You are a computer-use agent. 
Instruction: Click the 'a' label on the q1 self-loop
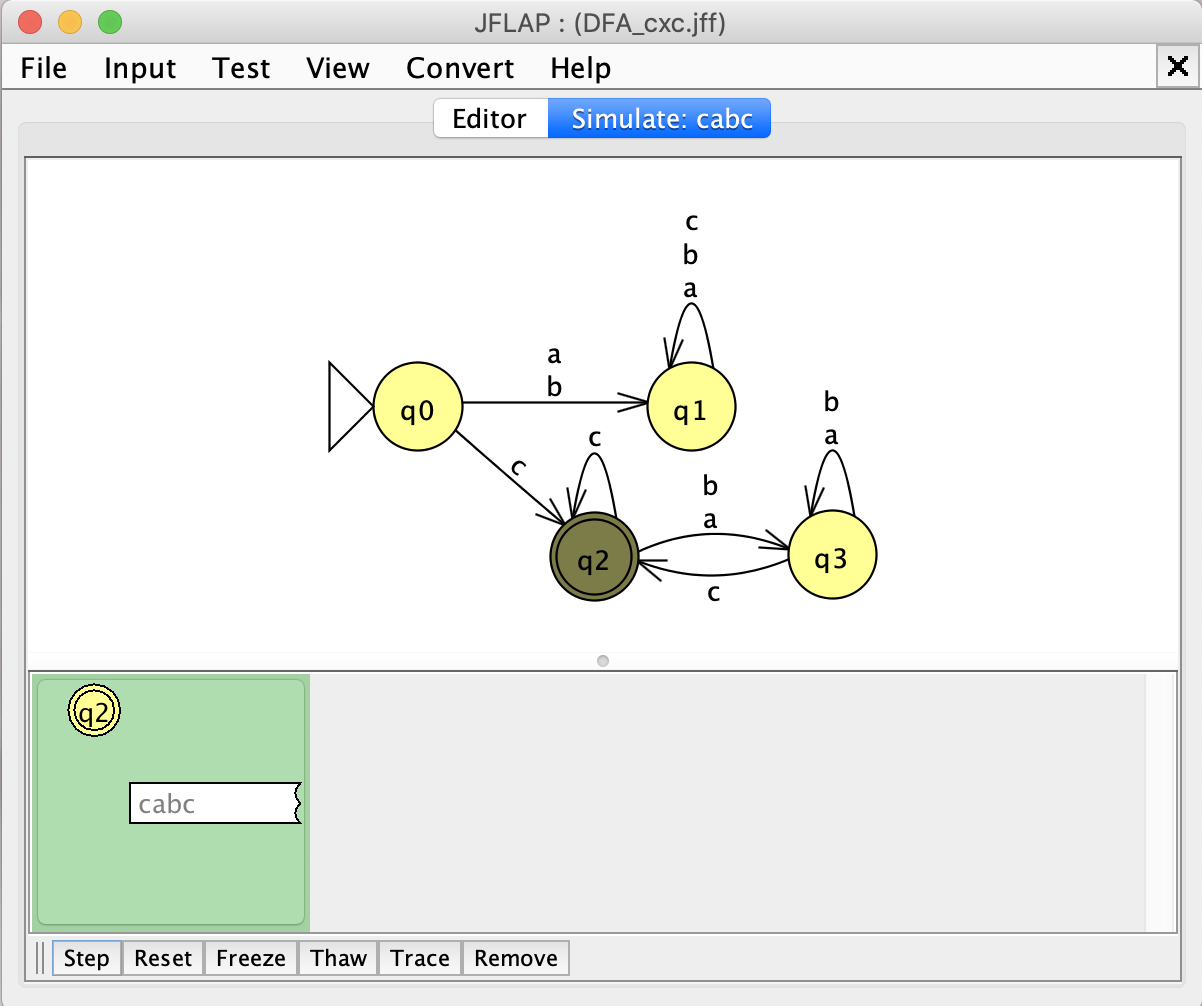pyautogui.click(x=690, y=289)
